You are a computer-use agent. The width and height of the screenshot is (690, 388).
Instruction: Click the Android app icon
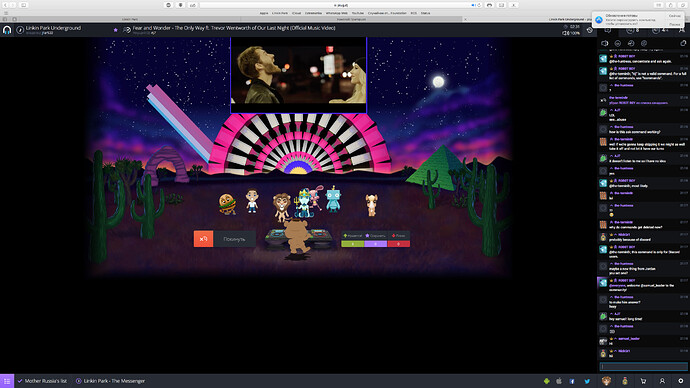click(547, 381)
